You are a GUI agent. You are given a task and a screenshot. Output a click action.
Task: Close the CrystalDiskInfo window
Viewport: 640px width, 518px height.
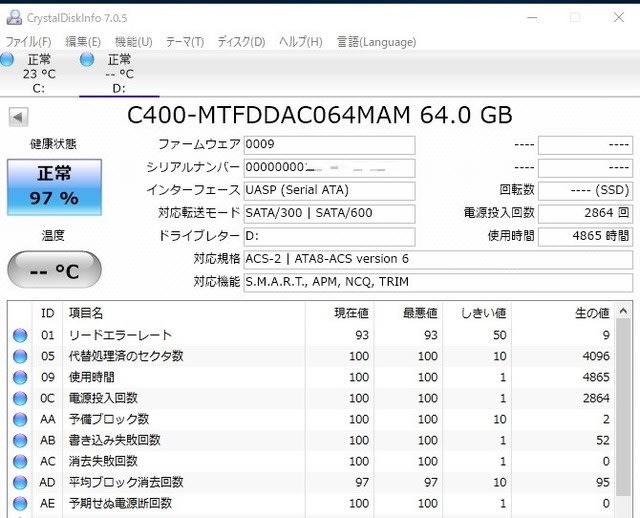pyautogui.click(x=619, y=18)
